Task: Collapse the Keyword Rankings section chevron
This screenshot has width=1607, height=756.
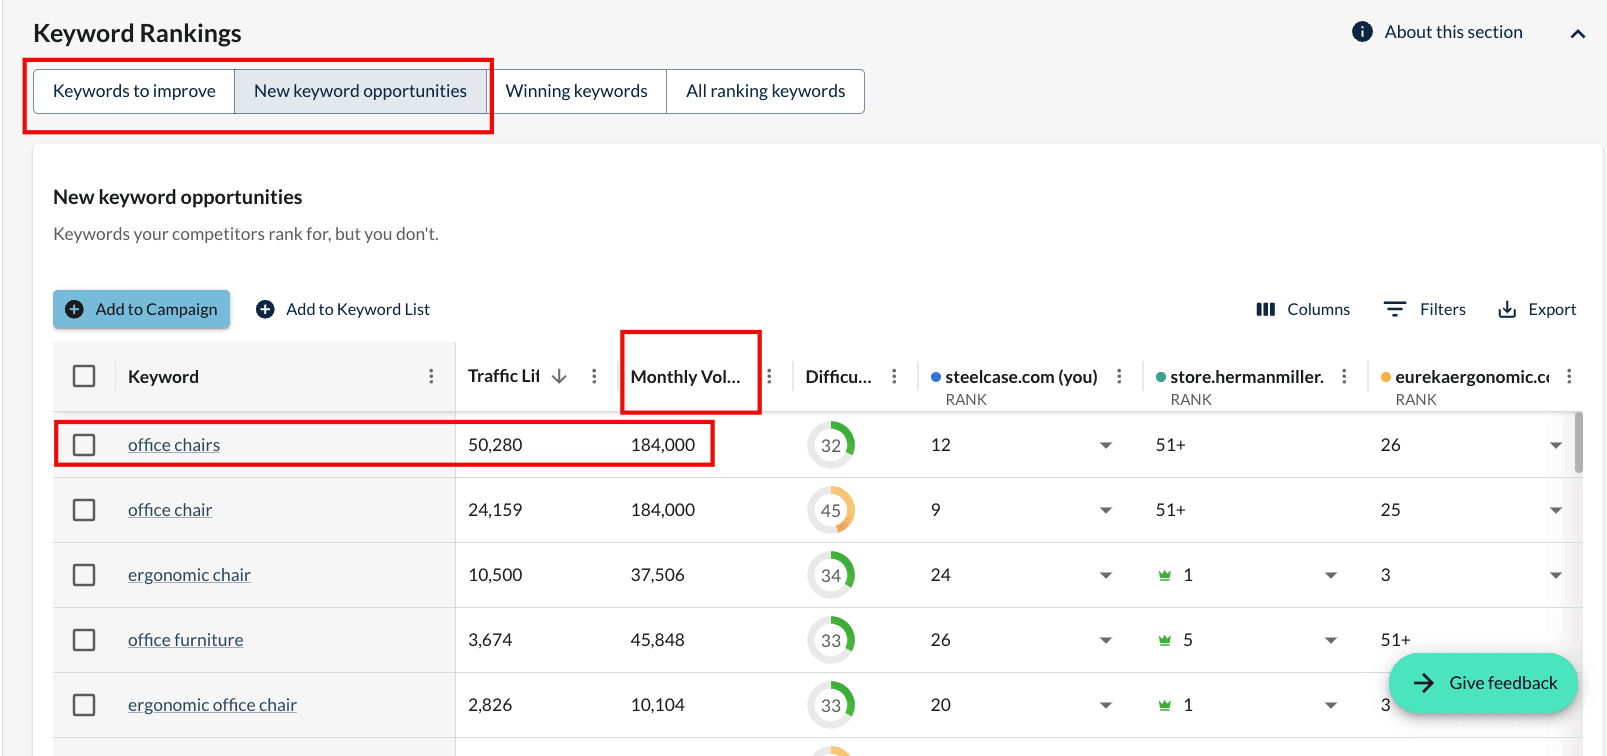Action: pyautogui.click(x=1578, y=34)
